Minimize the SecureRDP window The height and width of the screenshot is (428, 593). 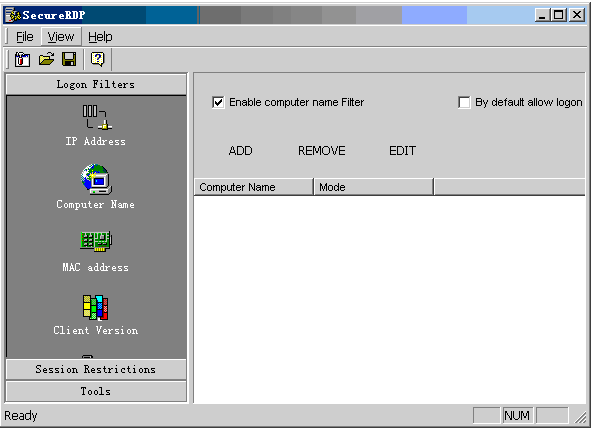point(542,15)
